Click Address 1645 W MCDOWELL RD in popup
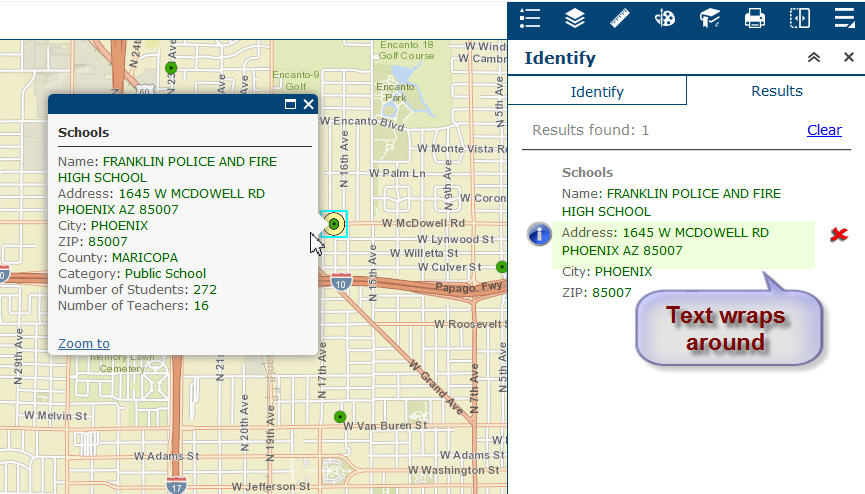 [161, 201]
